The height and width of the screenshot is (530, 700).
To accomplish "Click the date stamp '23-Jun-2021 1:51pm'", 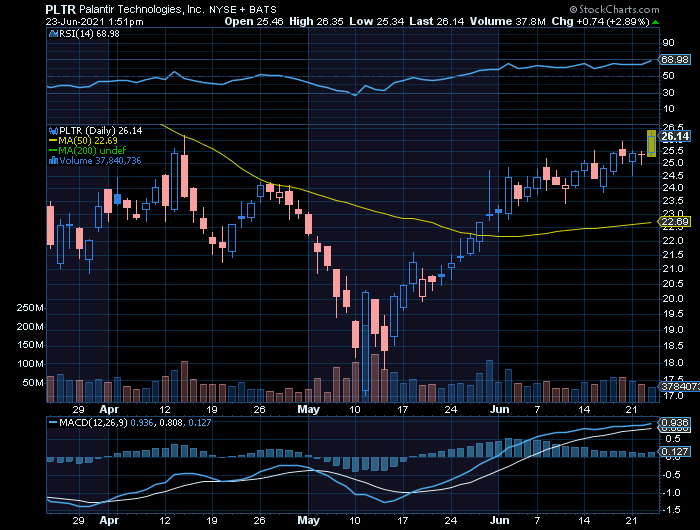I will pos(94,21).
